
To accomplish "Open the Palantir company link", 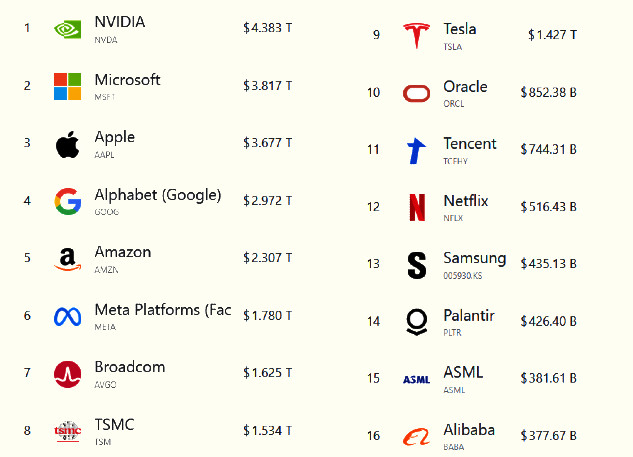I will [468, 316].
